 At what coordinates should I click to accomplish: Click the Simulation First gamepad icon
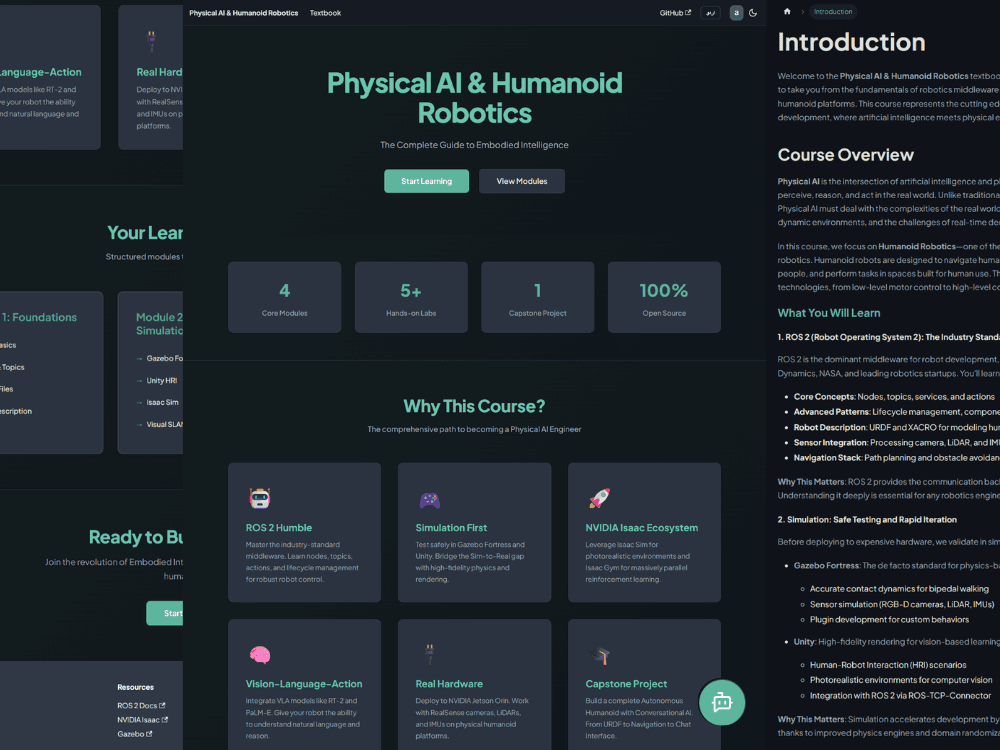click(429, 499)
